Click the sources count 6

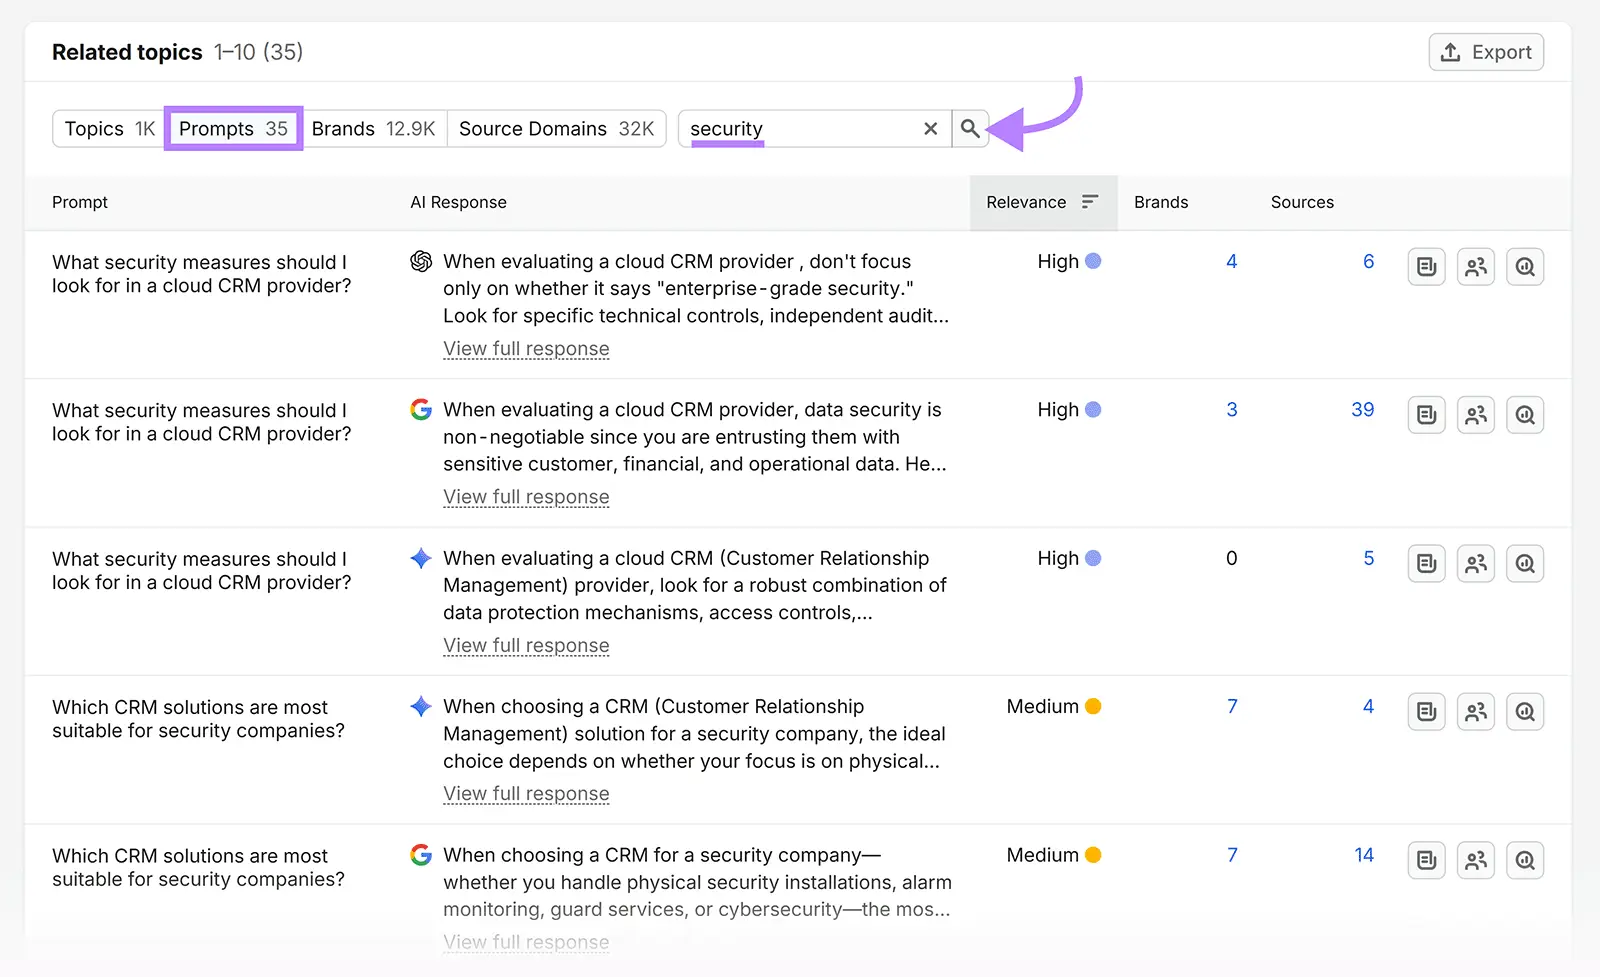pyautogui.click(x=1368, y=261)
